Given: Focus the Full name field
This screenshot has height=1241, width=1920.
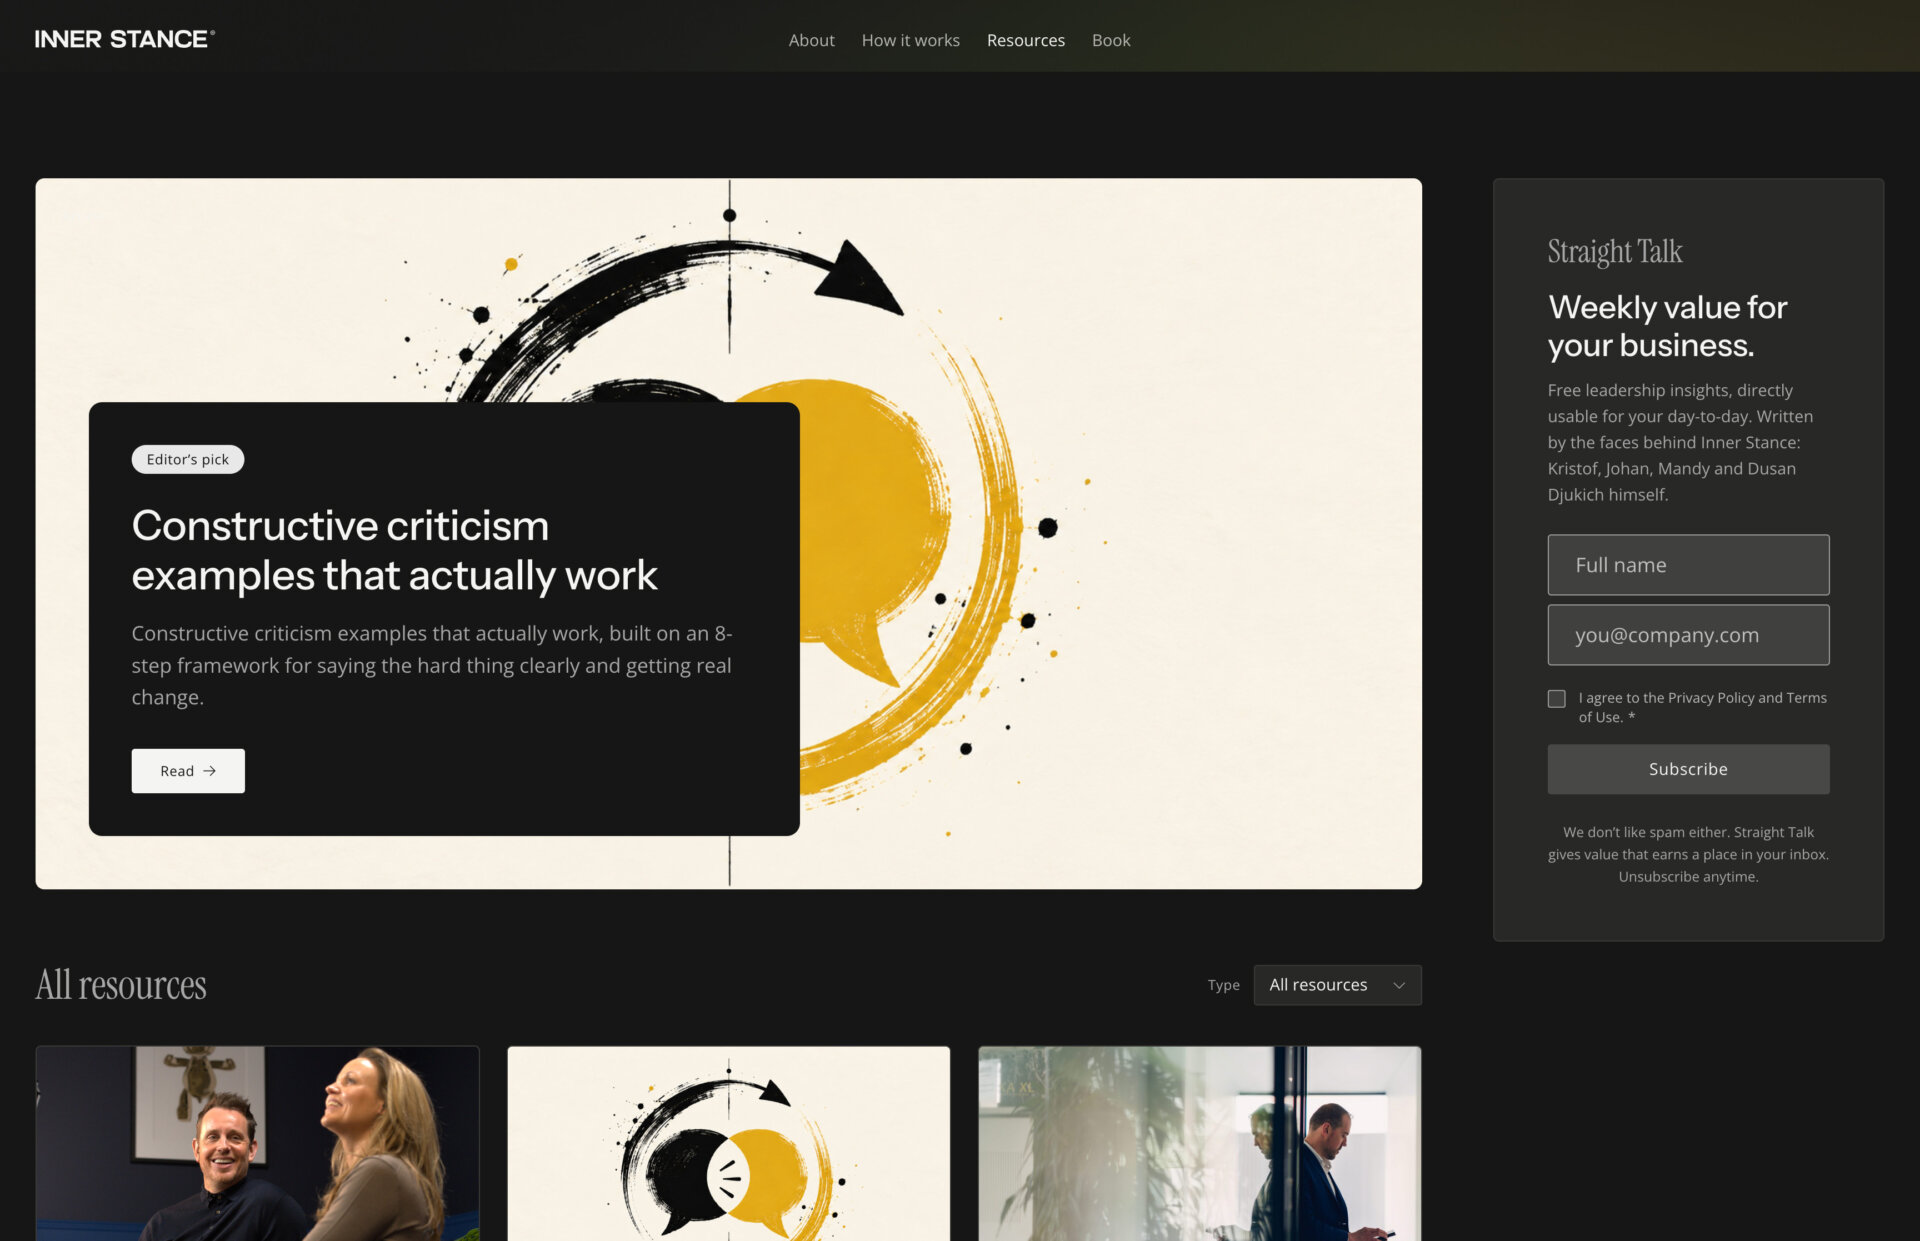Looking at the screenshot, I should point(1688,565).
